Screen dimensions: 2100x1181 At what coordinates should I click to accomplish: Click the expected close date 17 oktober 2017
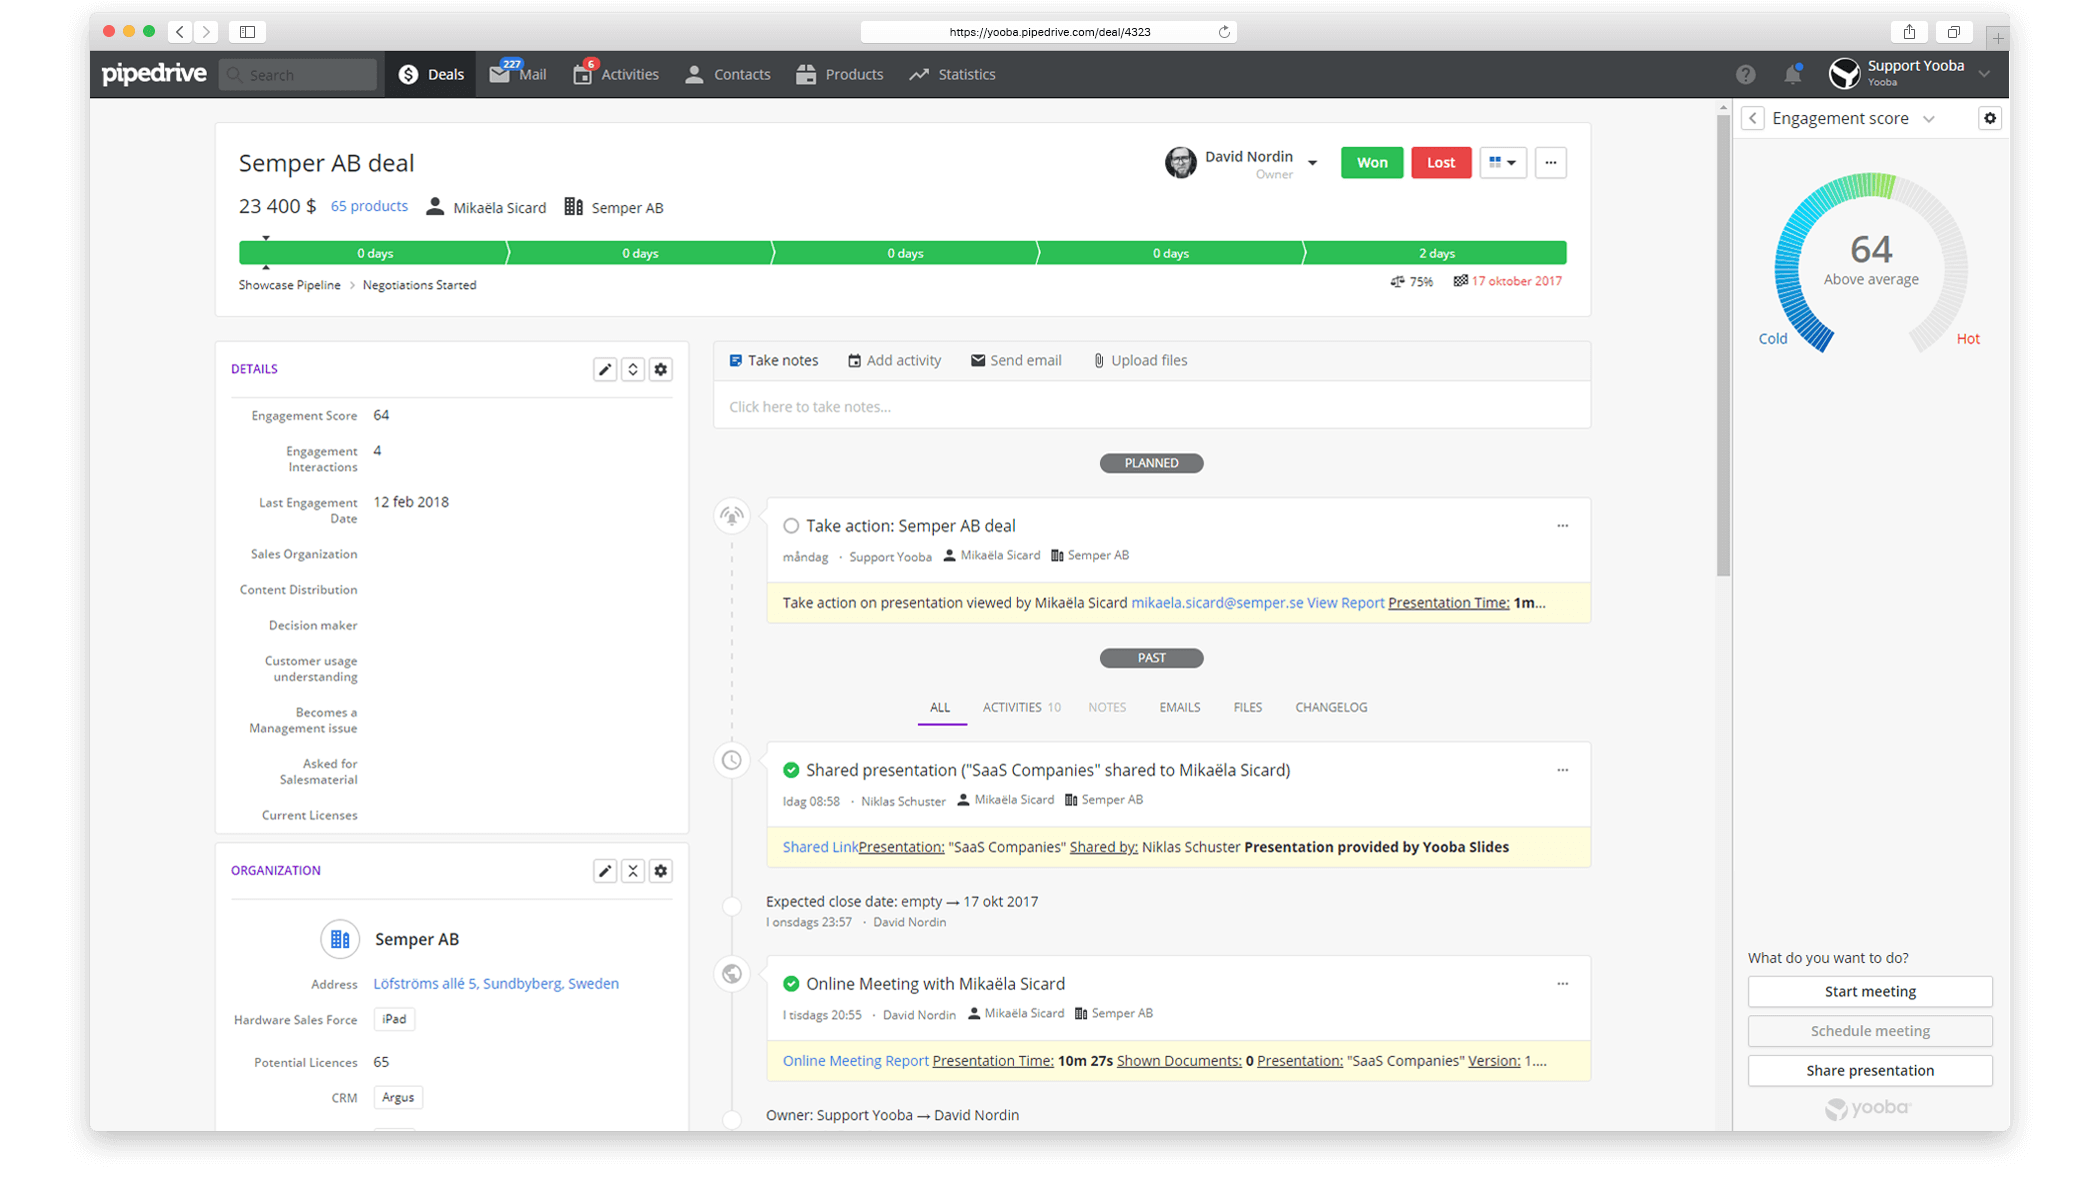(1516, 282)
